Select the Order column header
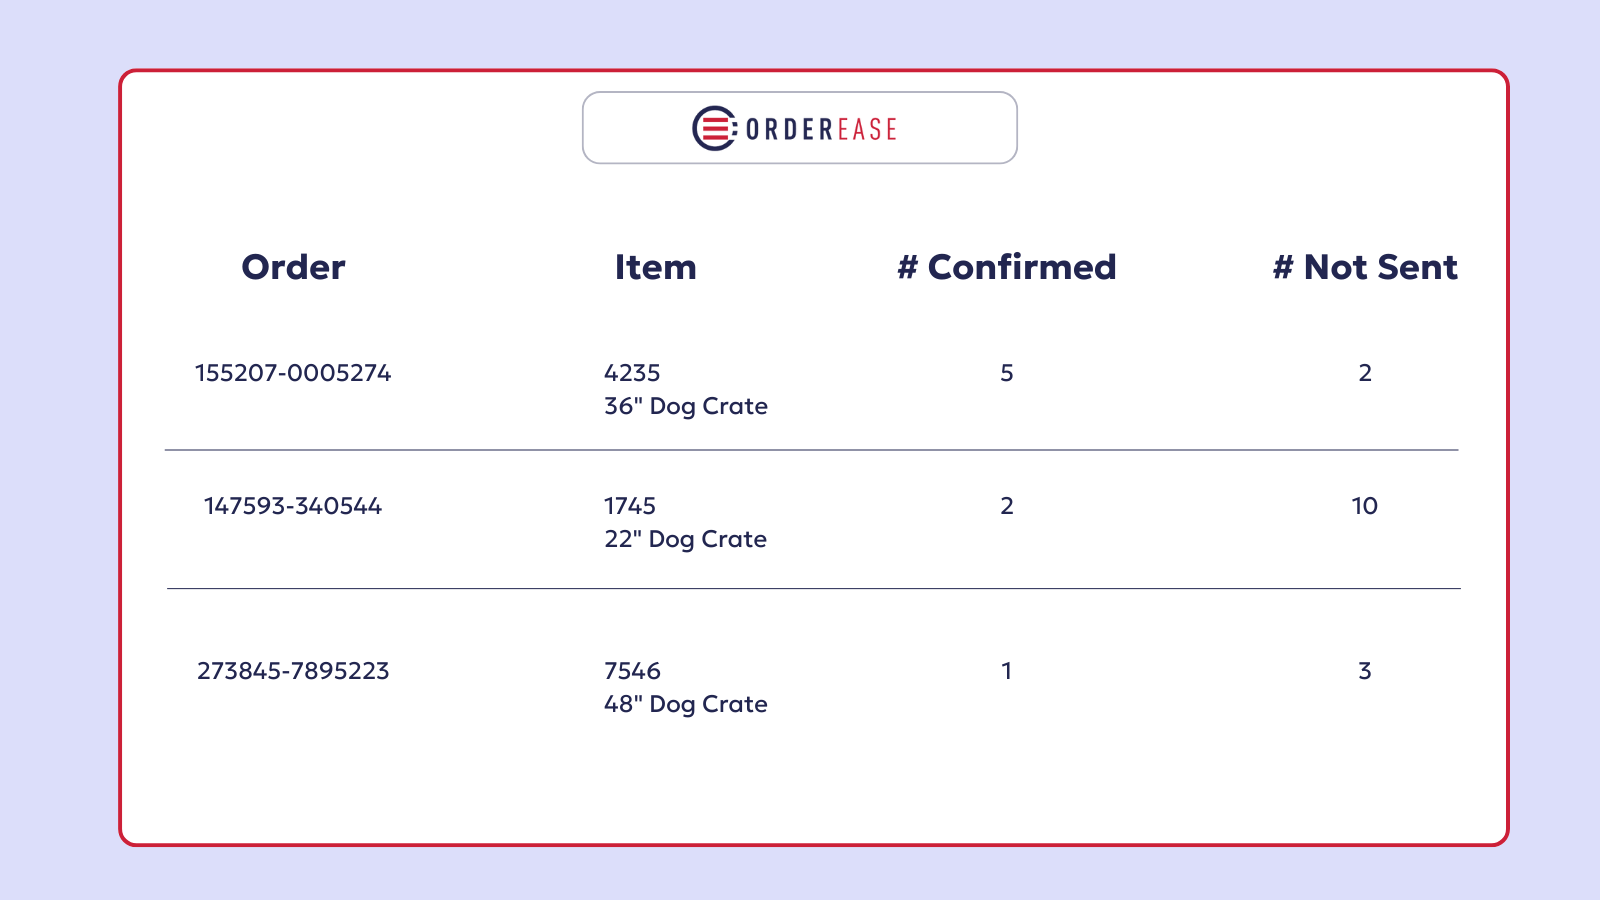 tap(293, 267)
